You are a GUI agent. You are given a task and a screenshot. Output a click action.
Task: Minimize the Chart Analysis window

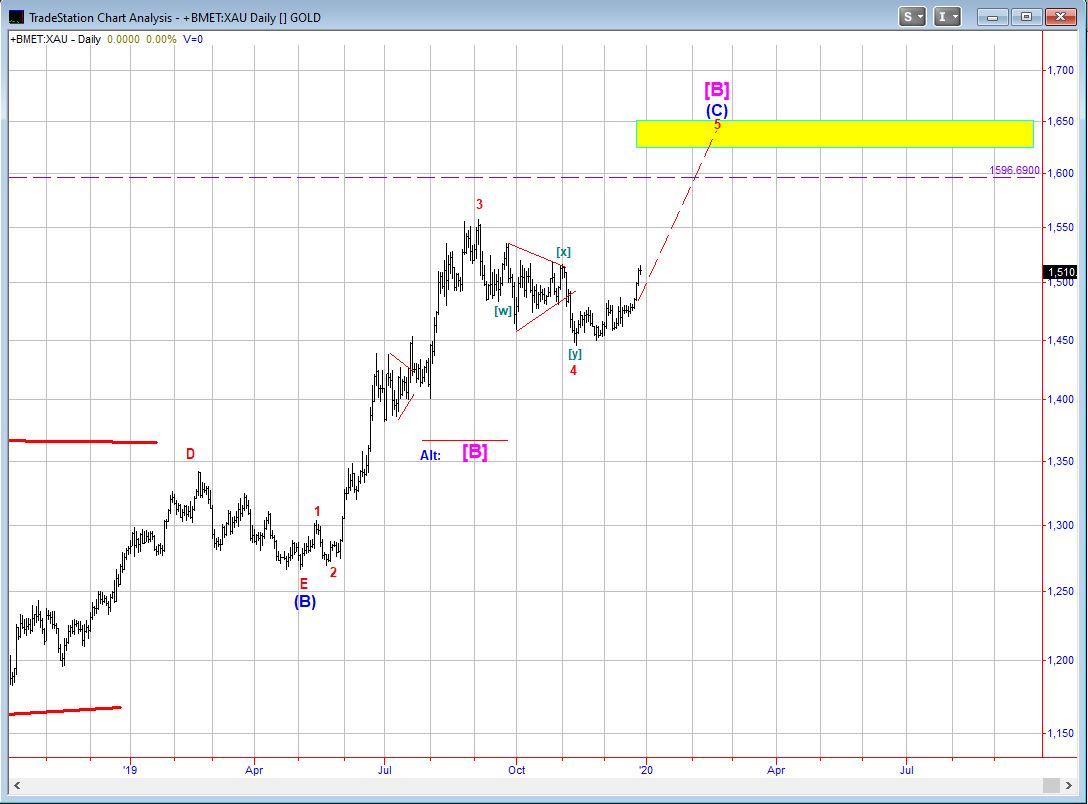(992, 16)
